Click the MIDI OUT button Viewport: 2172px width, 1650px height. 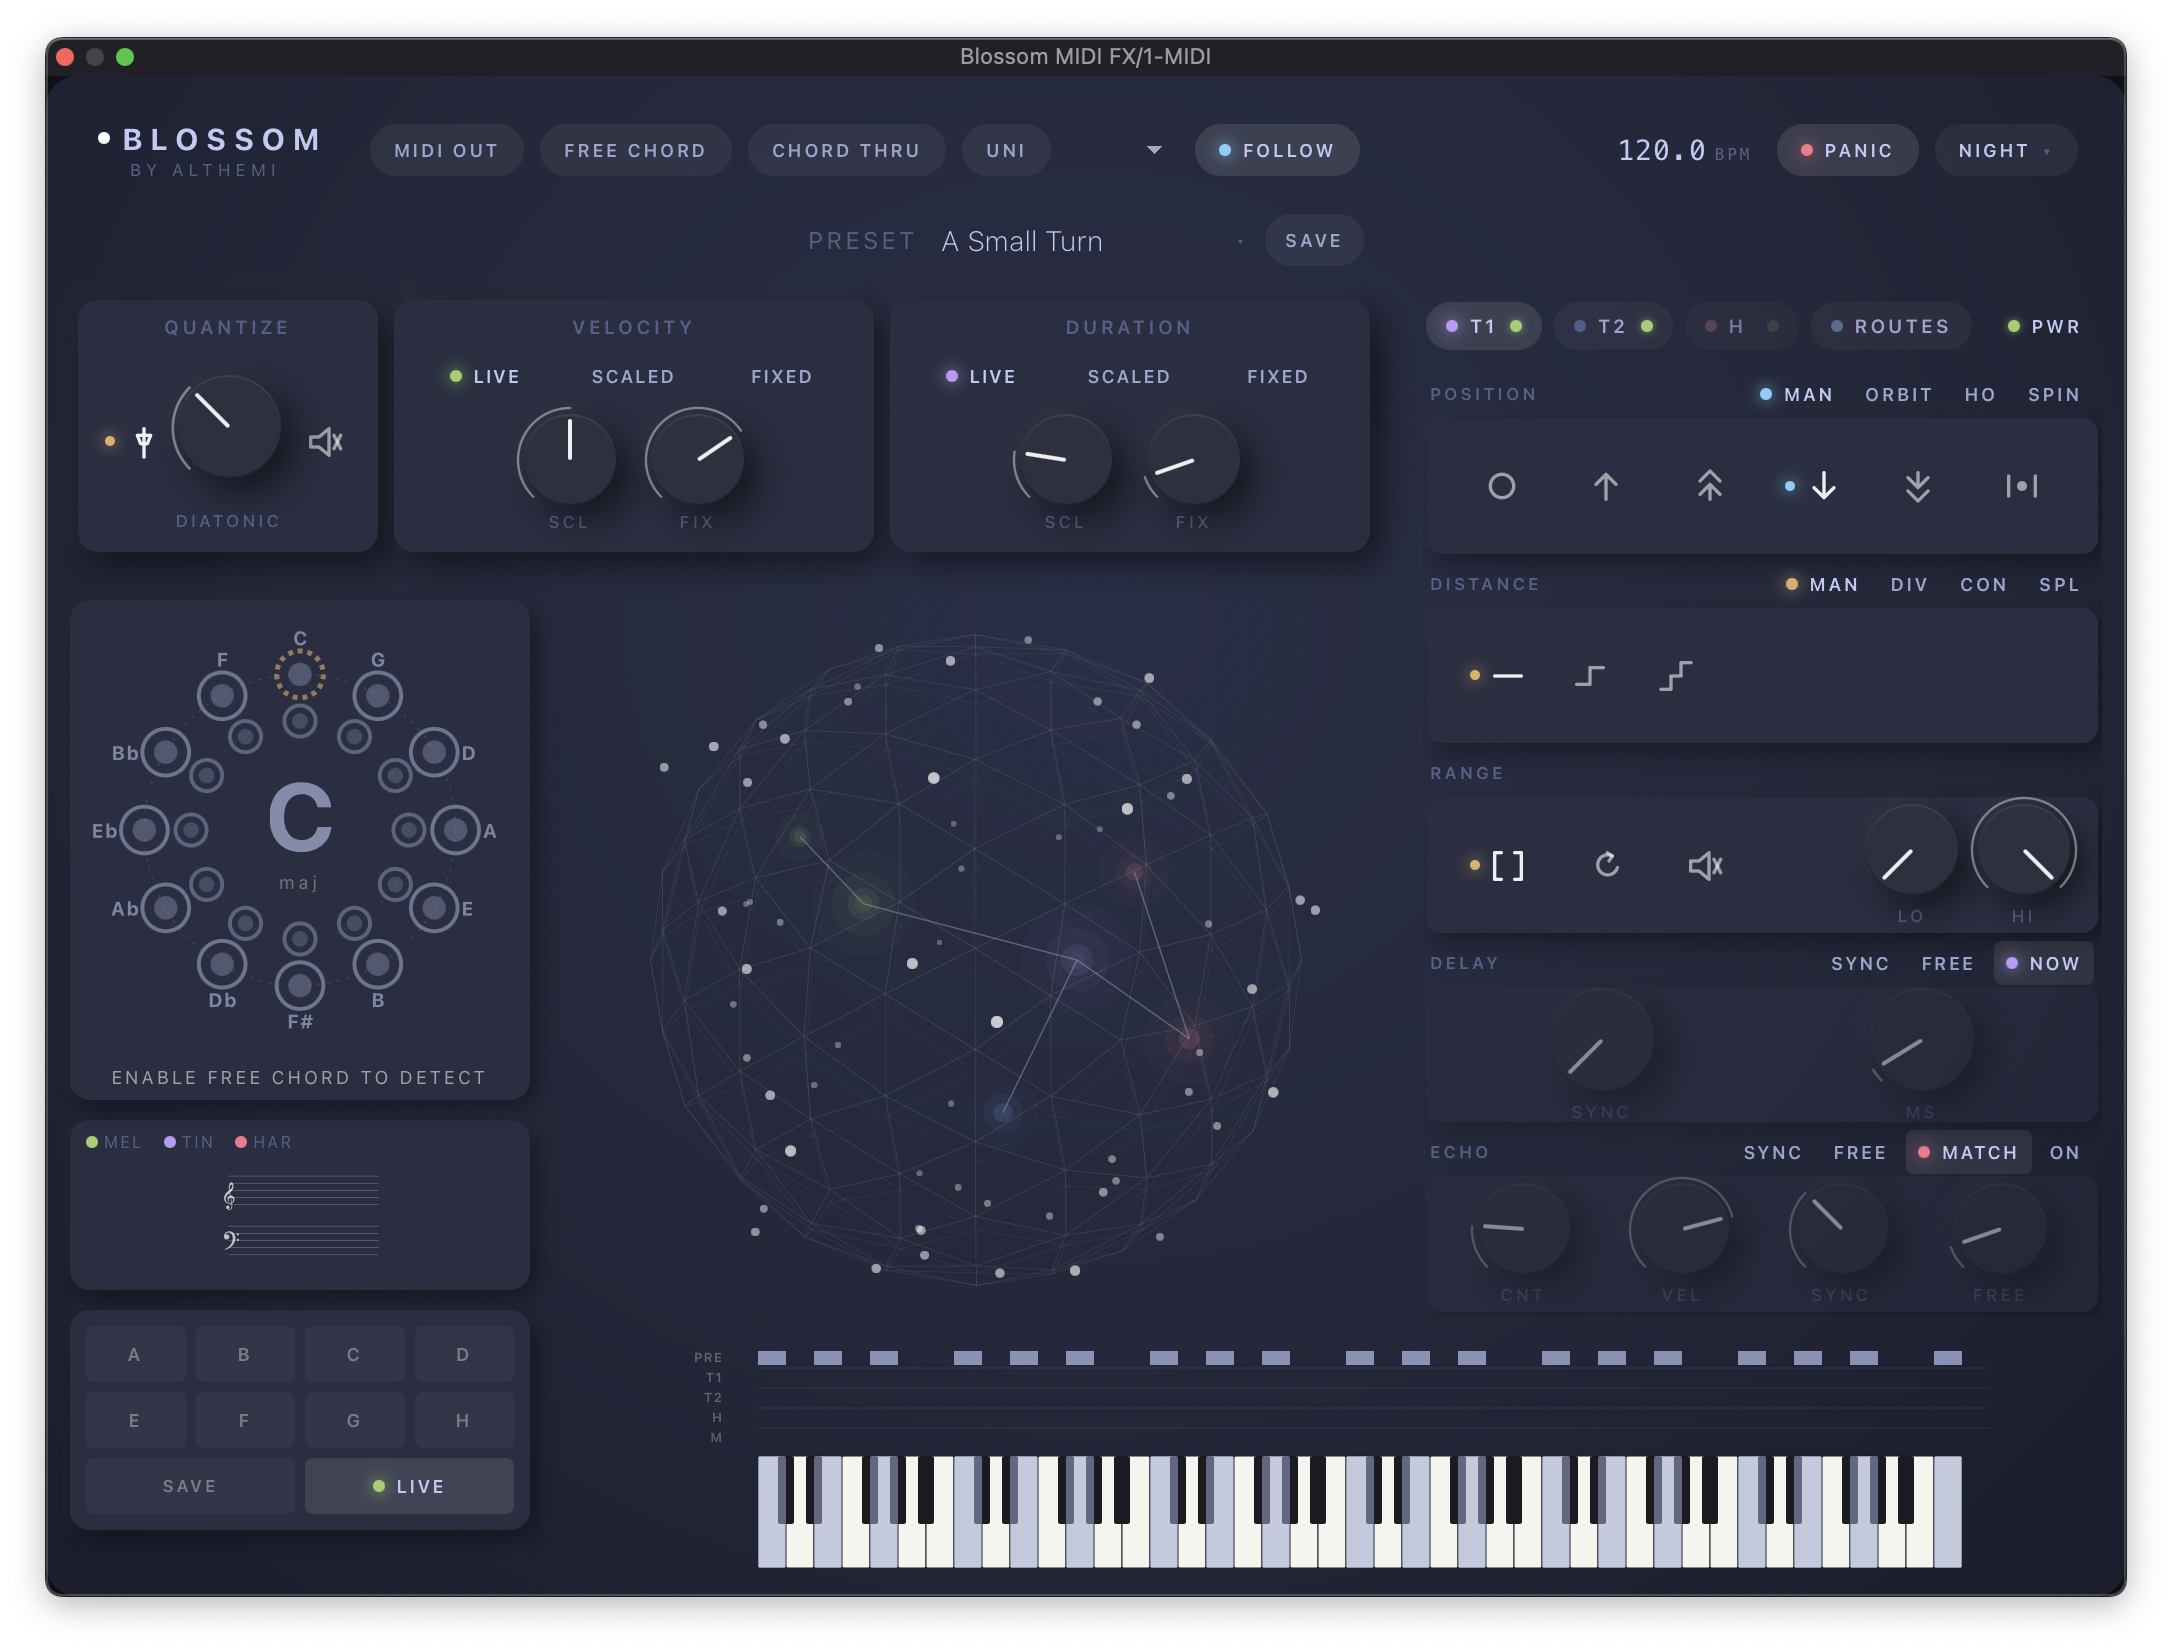446,150
